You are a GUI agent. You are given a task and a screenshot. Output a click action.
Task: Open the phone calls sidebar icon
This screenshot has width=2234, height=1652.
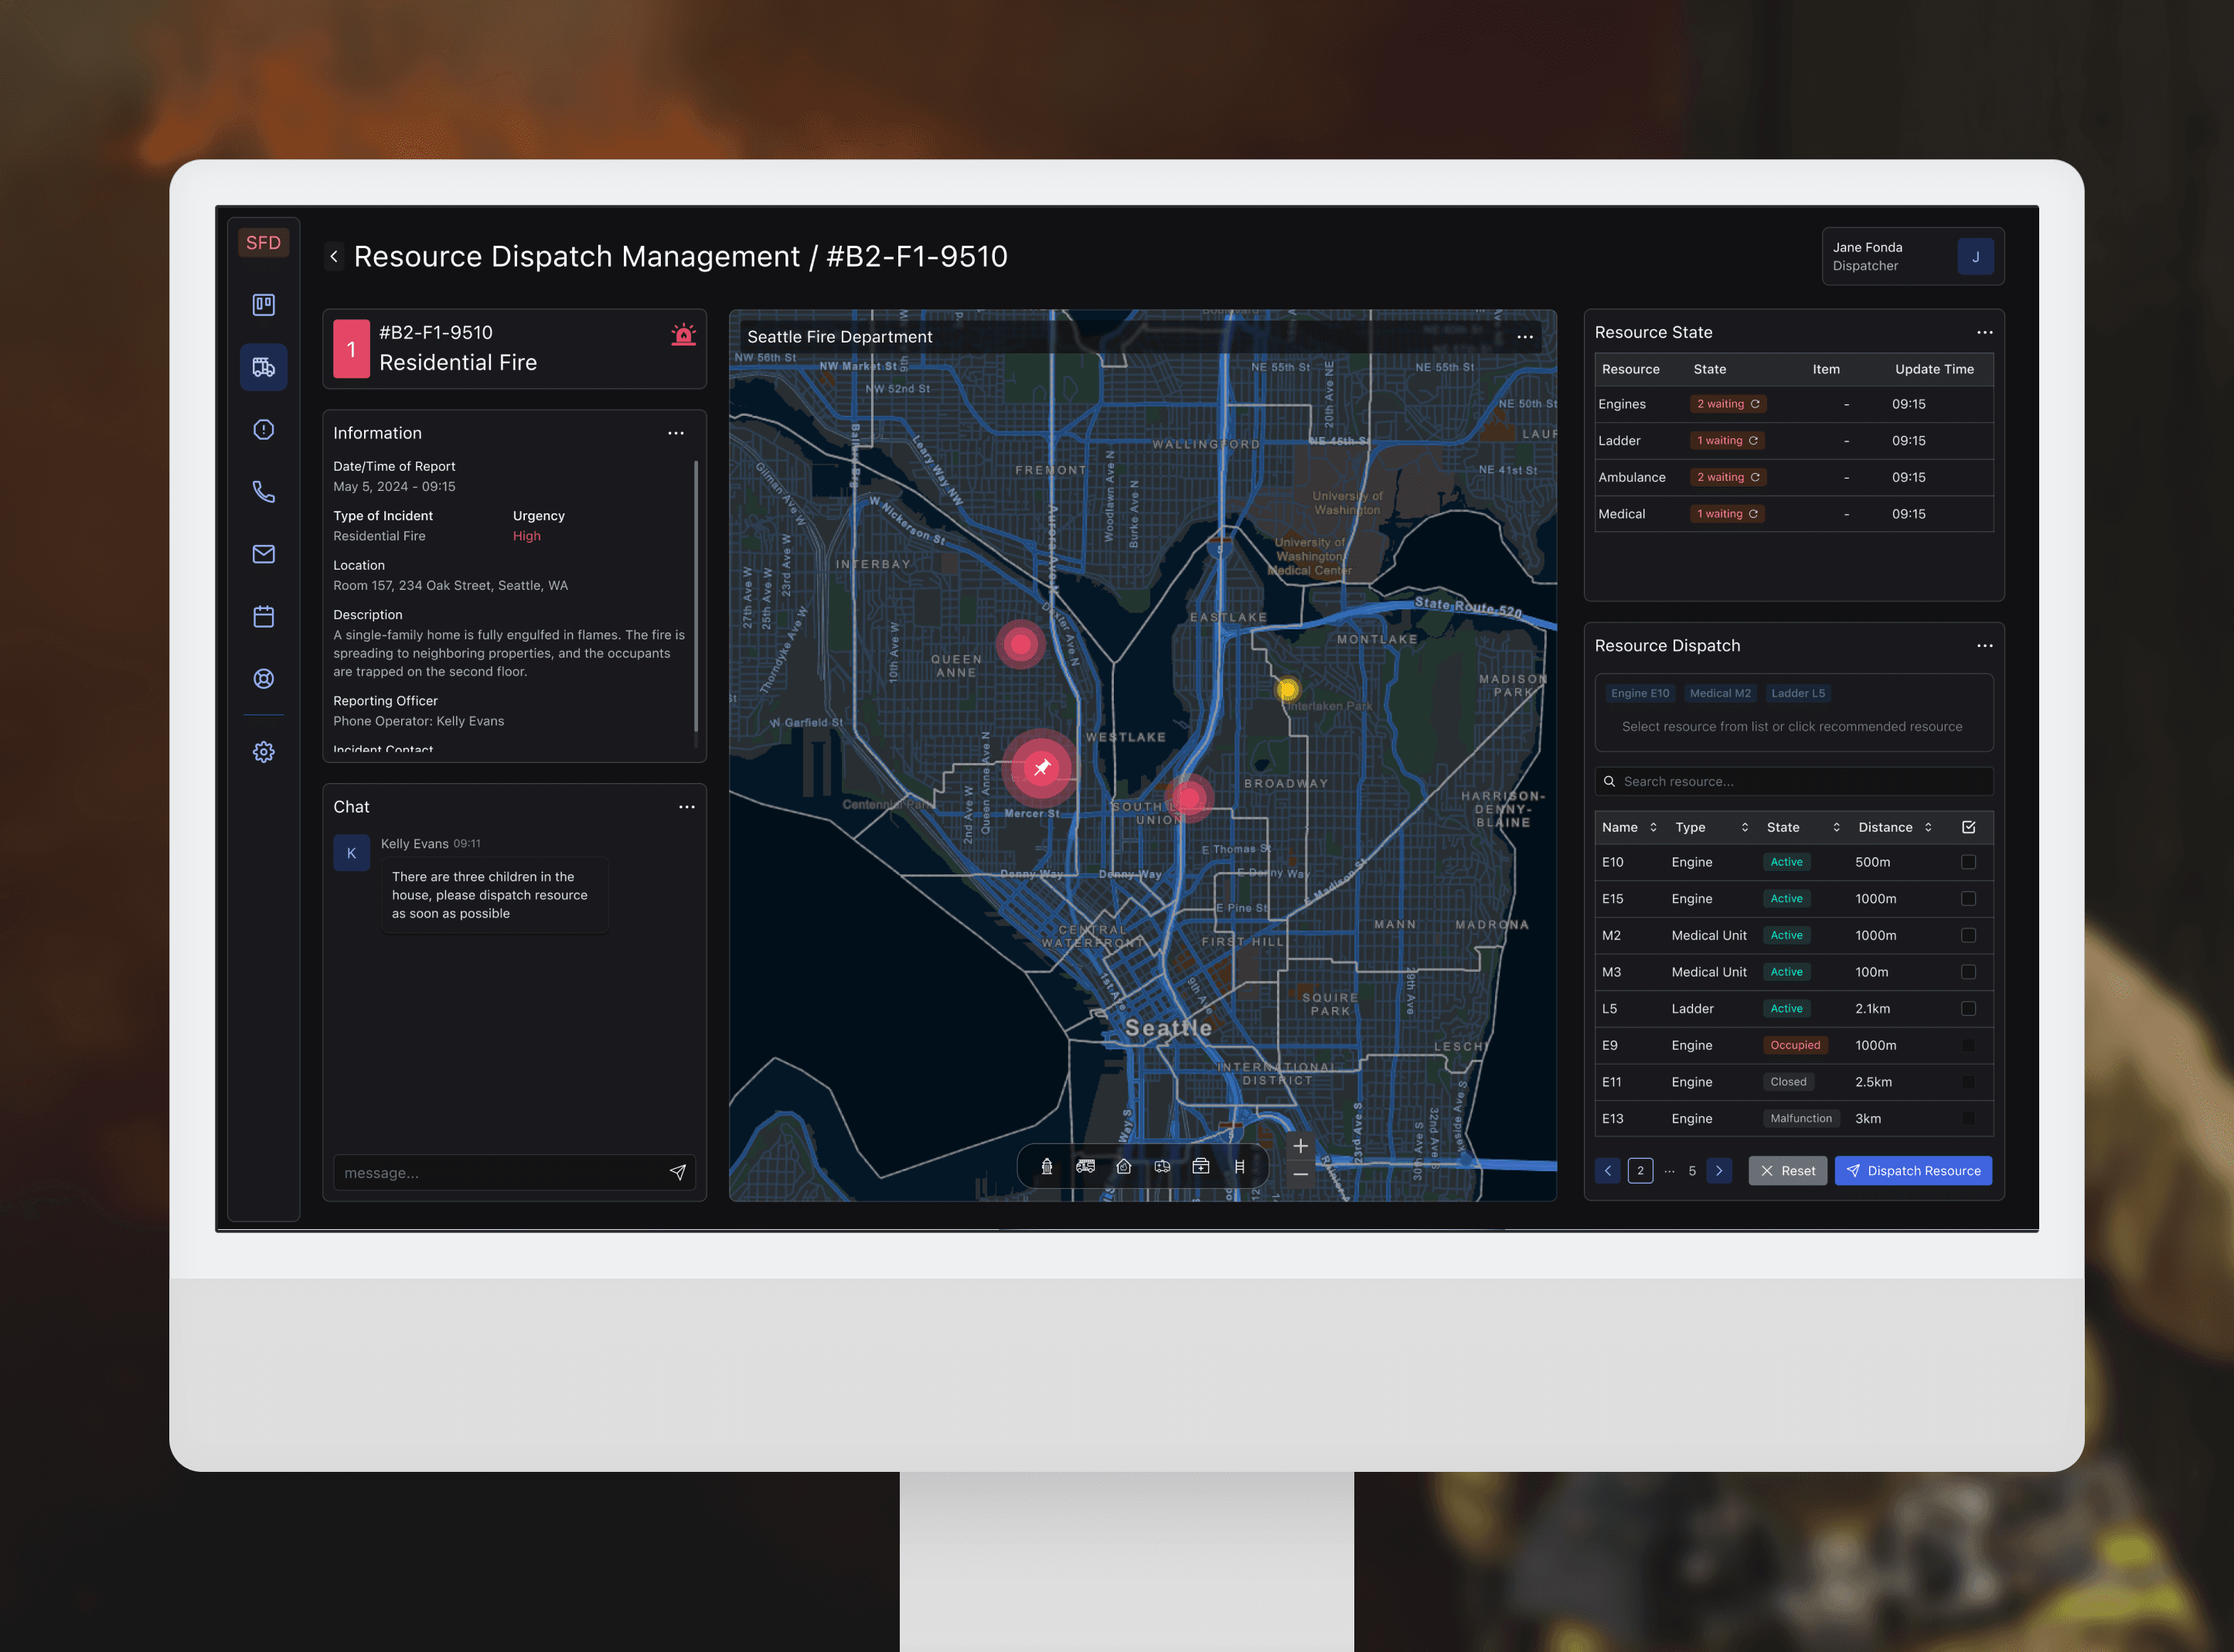pos(263,492)
